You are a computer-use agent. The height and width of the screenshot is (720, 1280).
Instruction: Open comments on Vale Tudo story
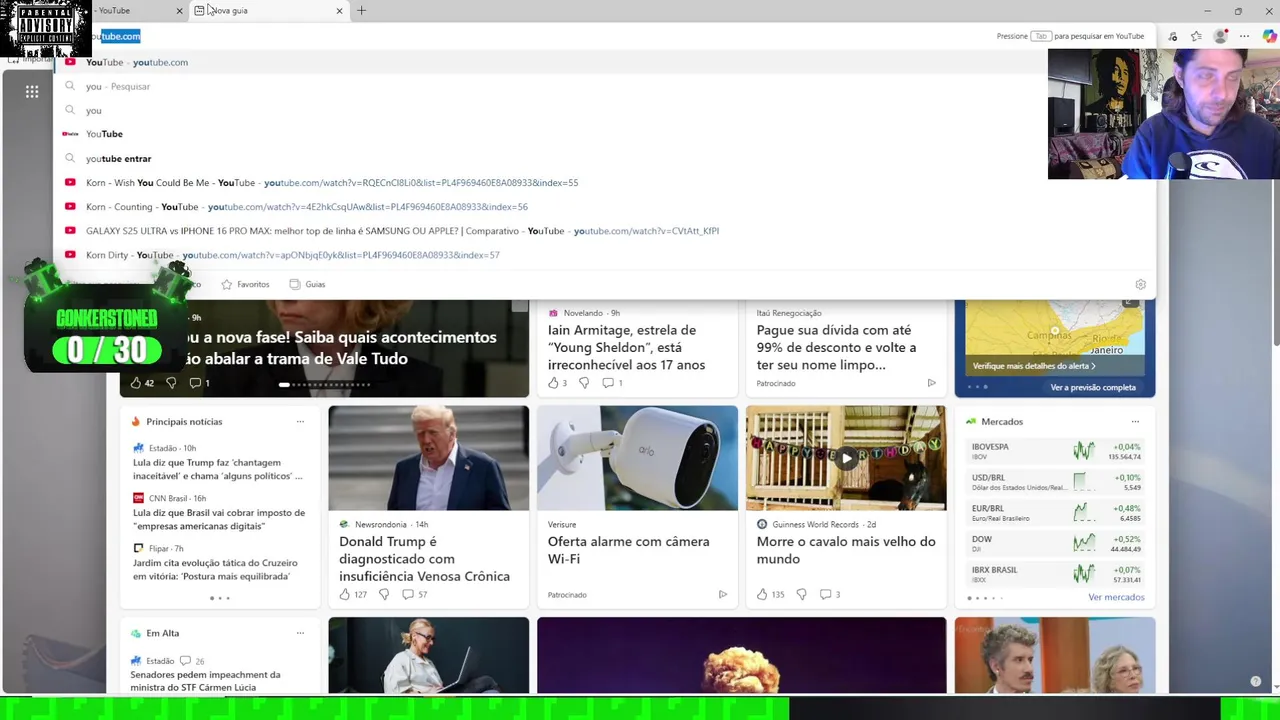[x=198, y=383]
